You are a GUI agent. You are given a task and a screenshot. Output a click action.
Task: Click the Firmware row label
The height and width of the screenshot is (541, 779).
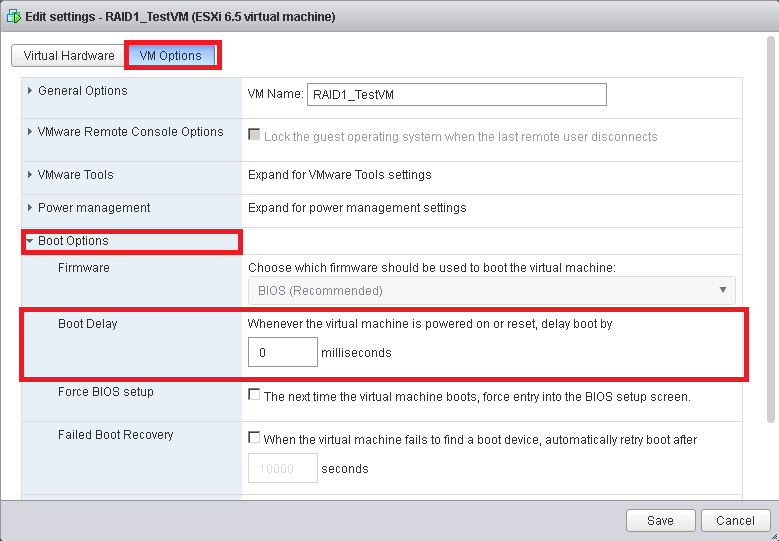[84, 268]
